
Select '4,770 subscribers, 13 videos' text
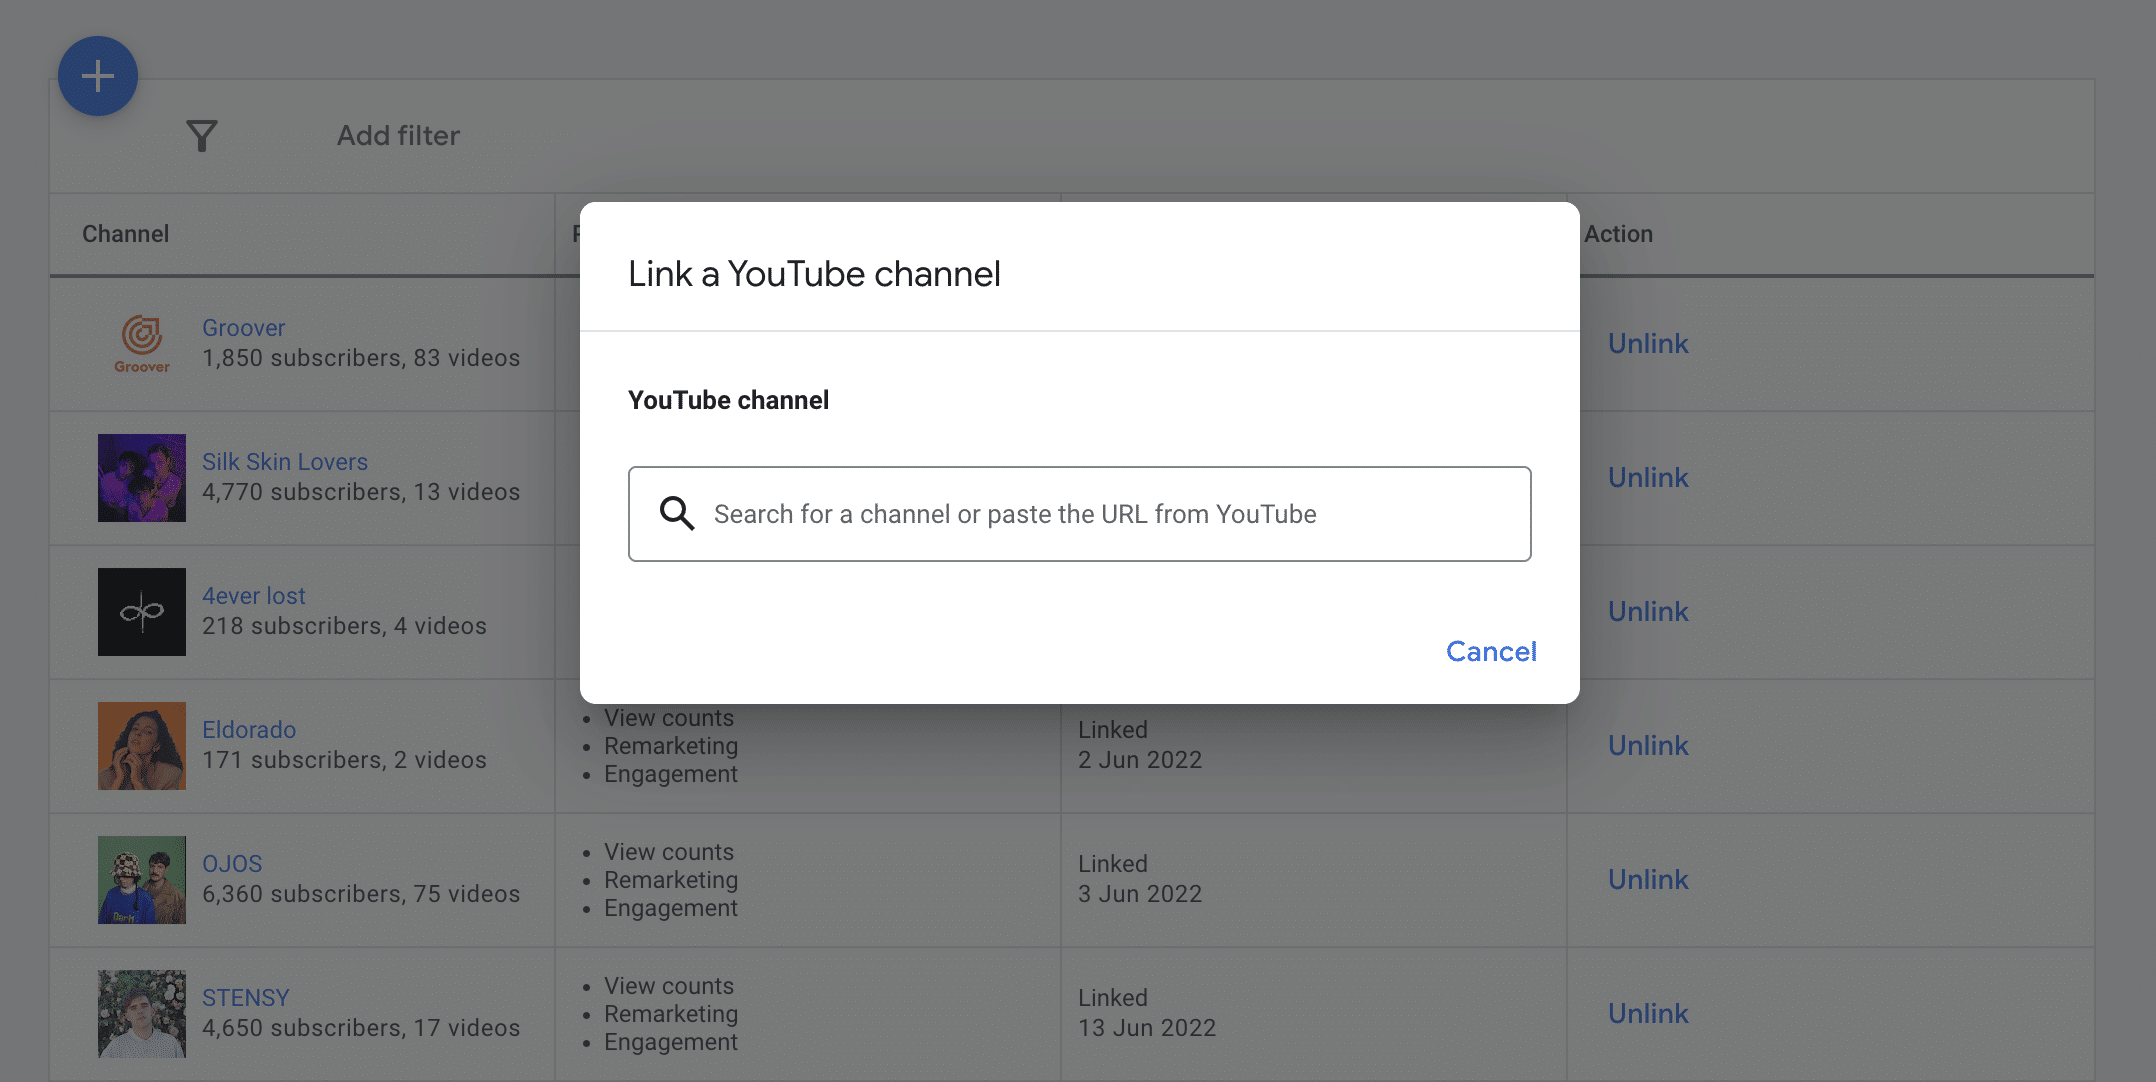point(361,492)
